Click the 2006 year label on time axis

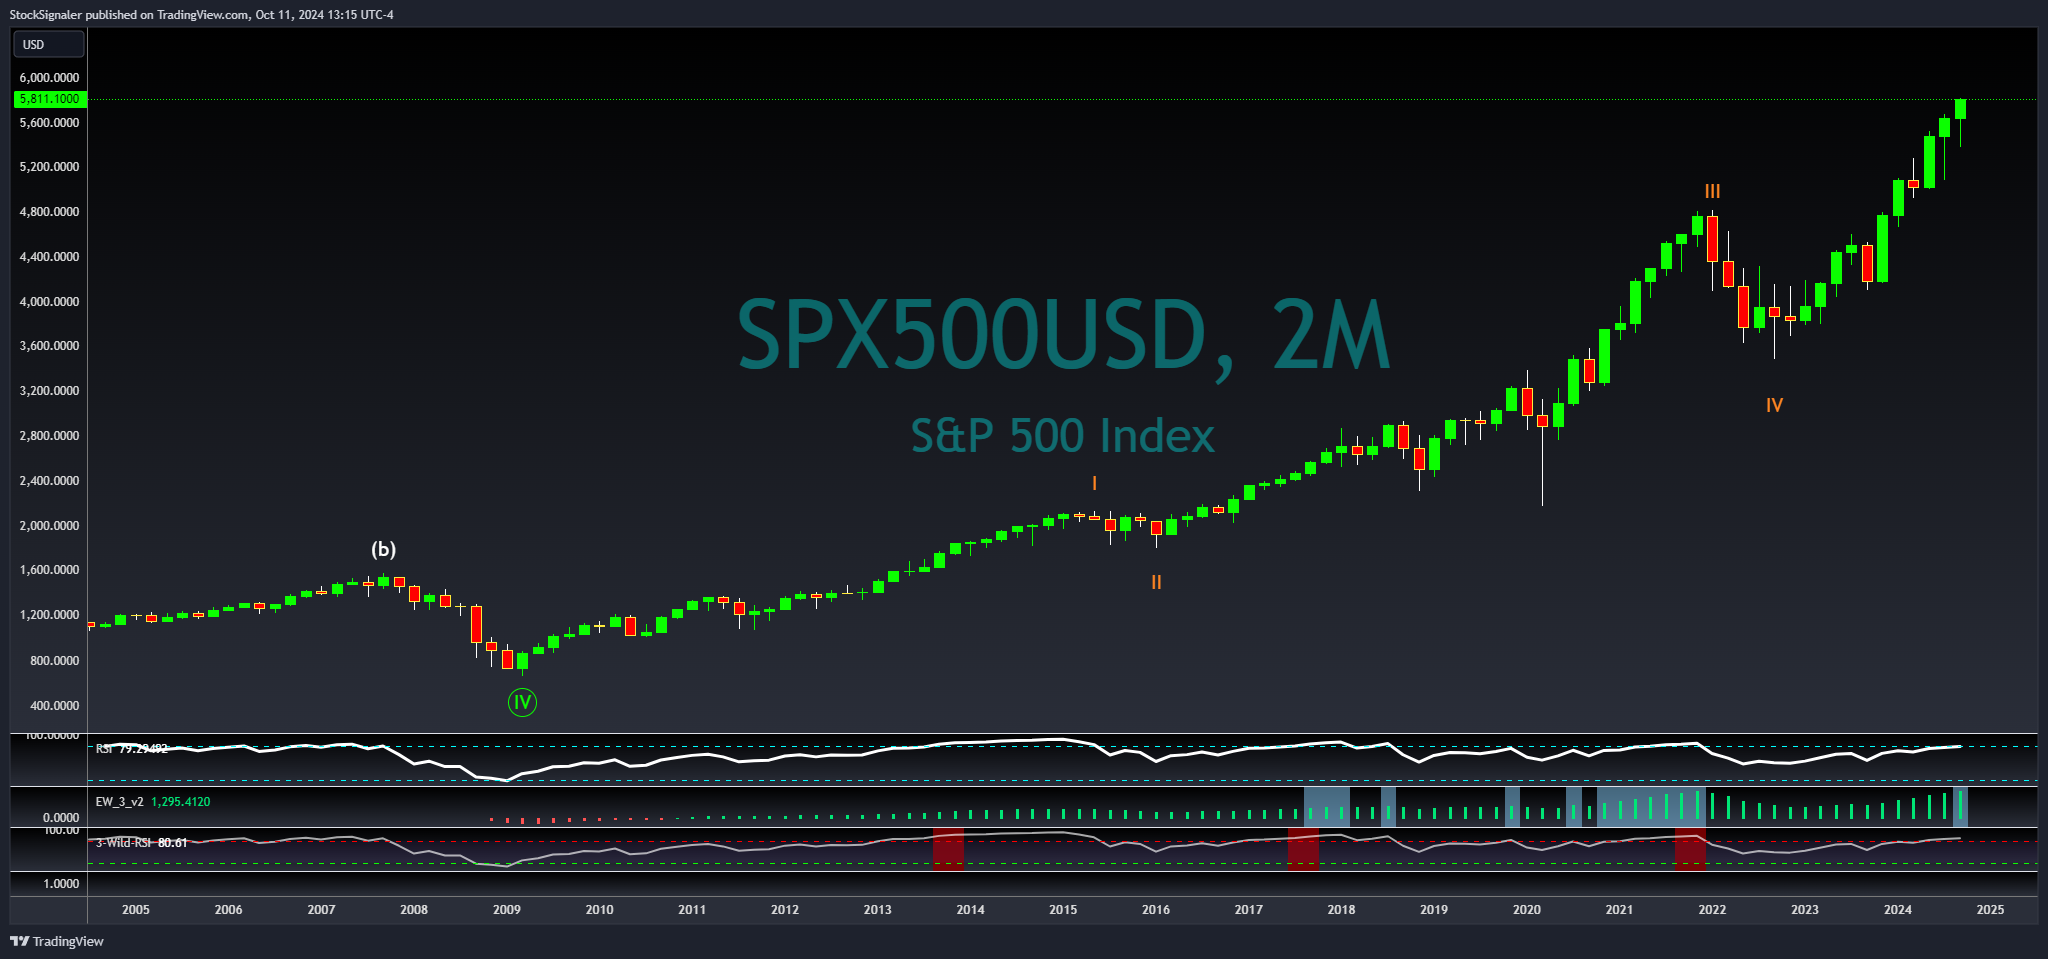coord(228,910)
